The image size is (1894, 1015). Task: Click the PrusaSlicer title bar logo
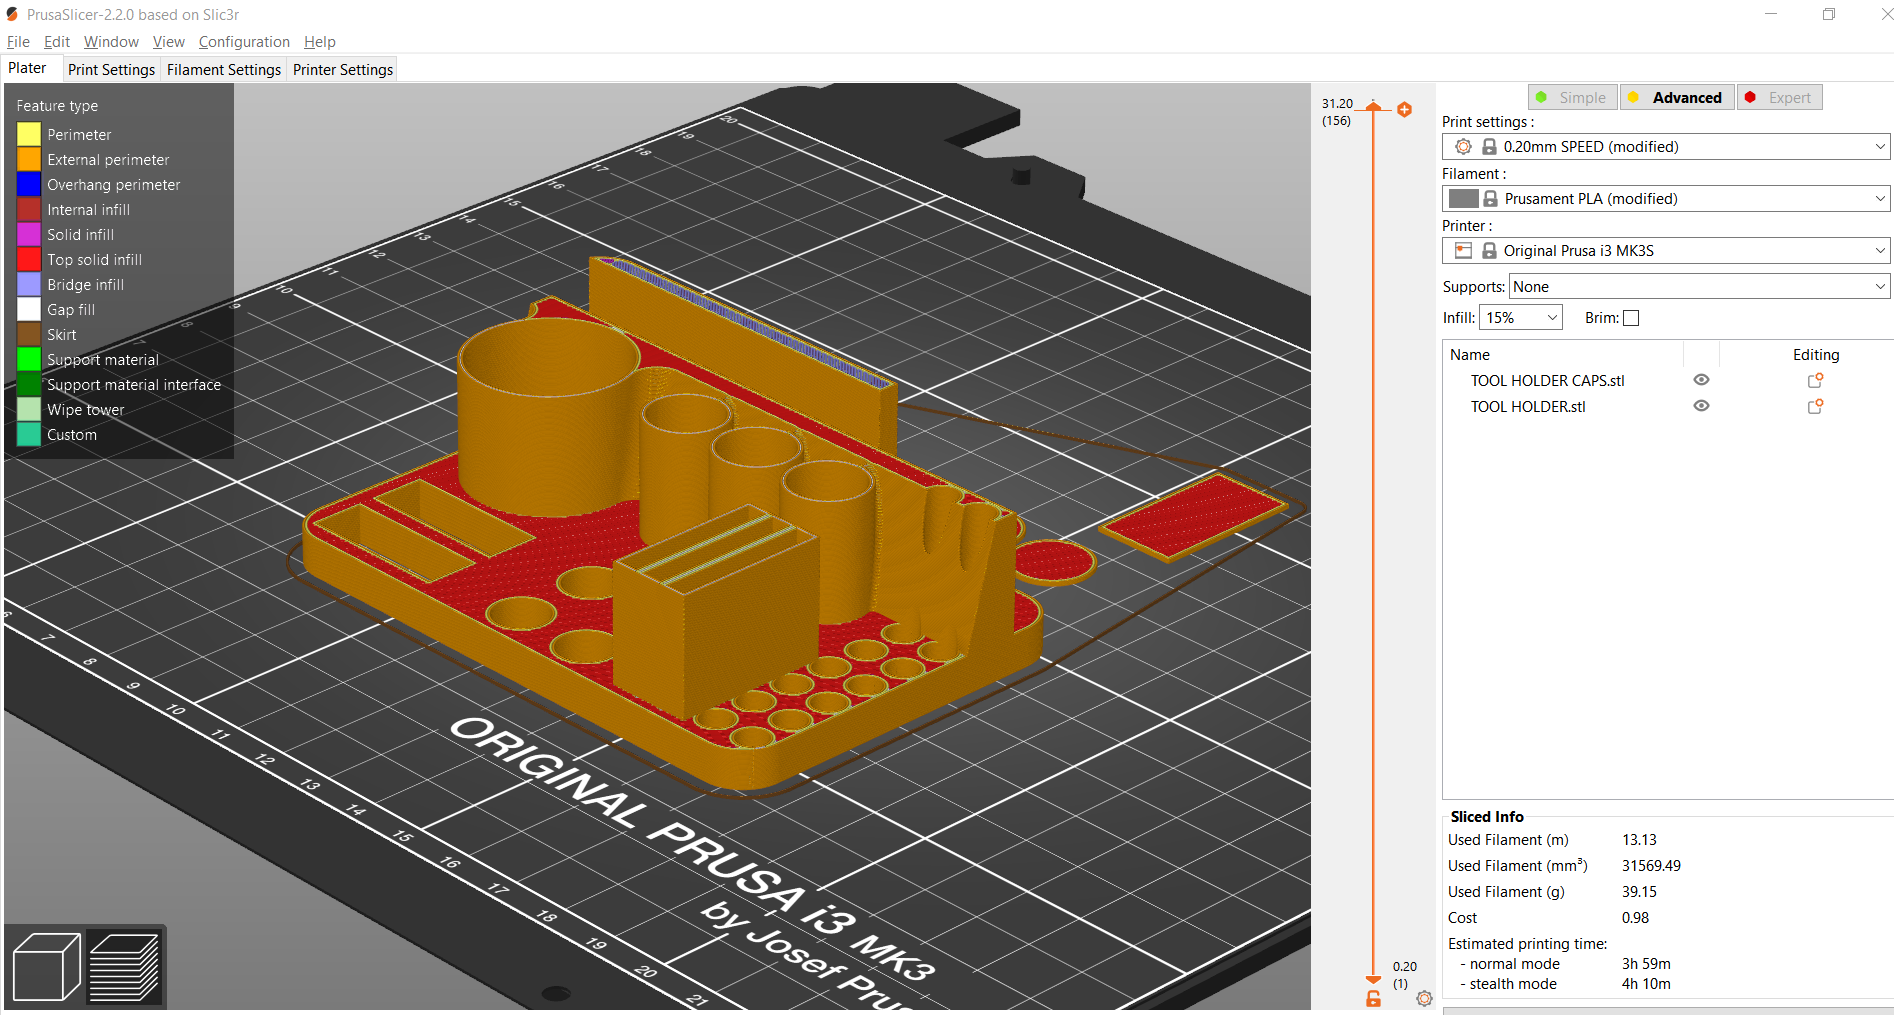click(12, 14)
